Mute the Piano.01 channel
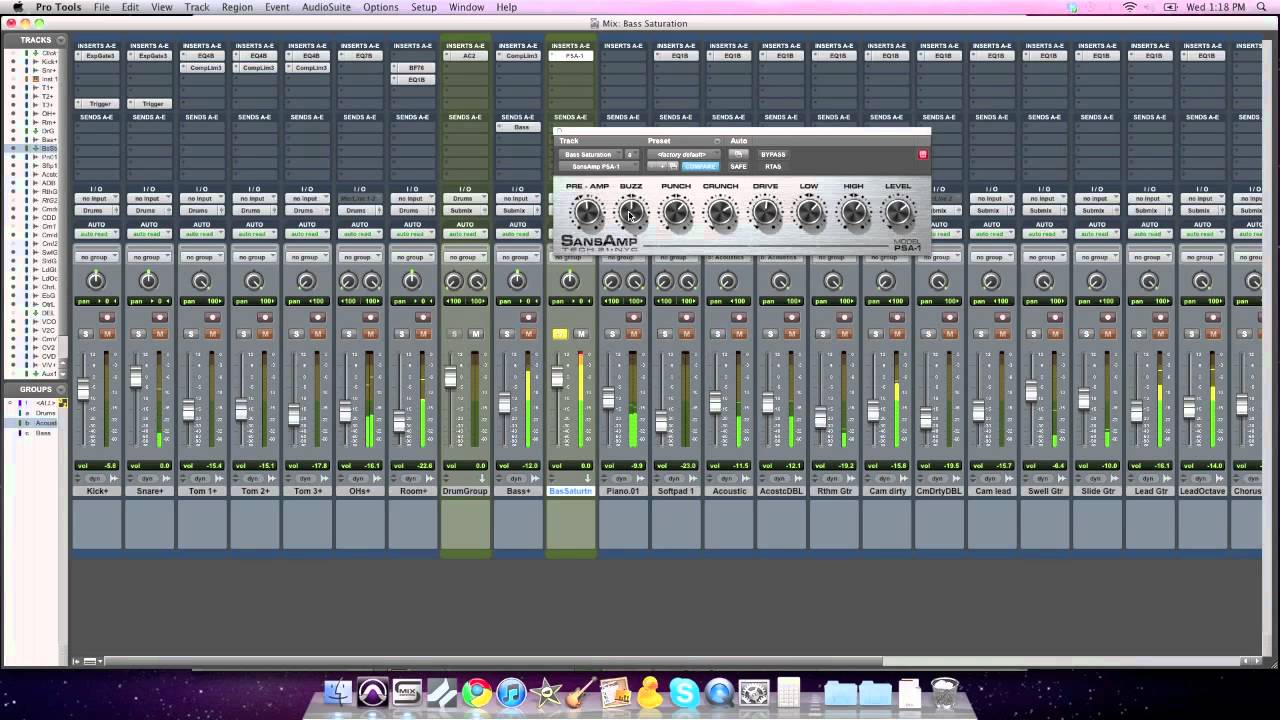The image size is (1280, 720). click(633, 334)
